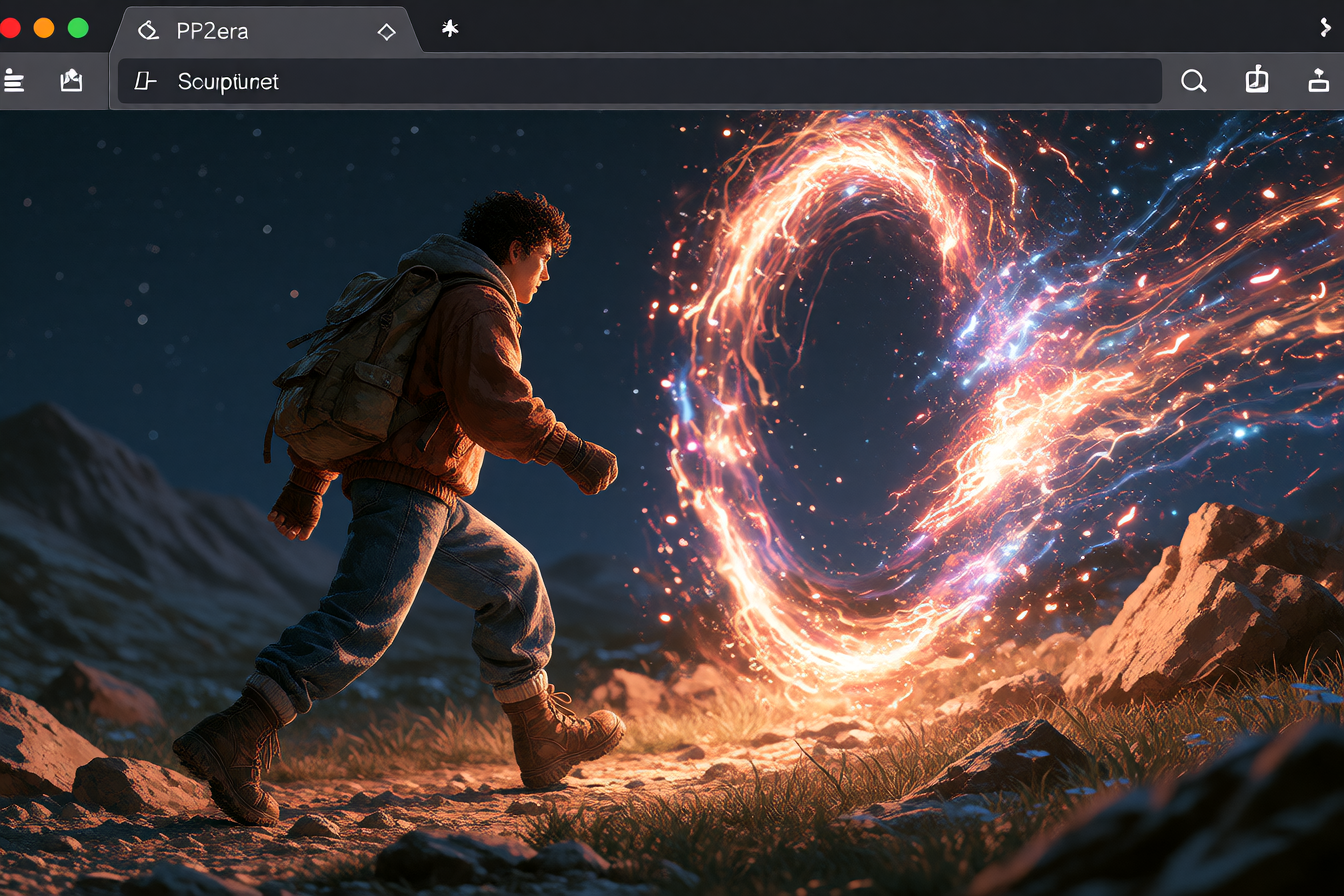This screenshot has height=896, width=1344.
Task: Focus the Sculptunet address field
Action: 640,81
